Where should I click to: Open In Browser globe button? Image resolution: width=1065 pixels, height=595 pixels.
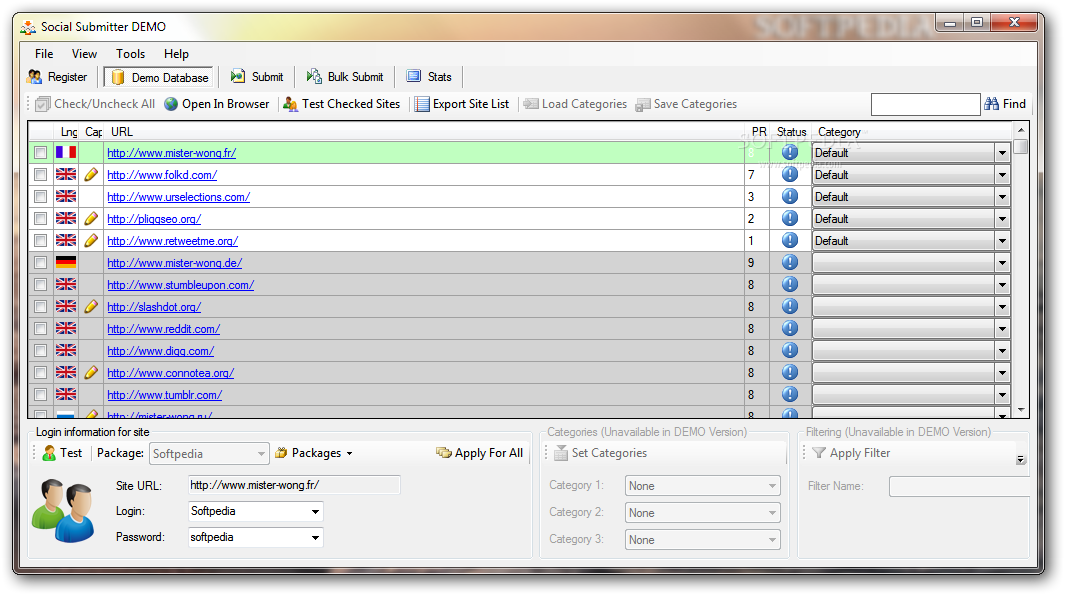217,104
